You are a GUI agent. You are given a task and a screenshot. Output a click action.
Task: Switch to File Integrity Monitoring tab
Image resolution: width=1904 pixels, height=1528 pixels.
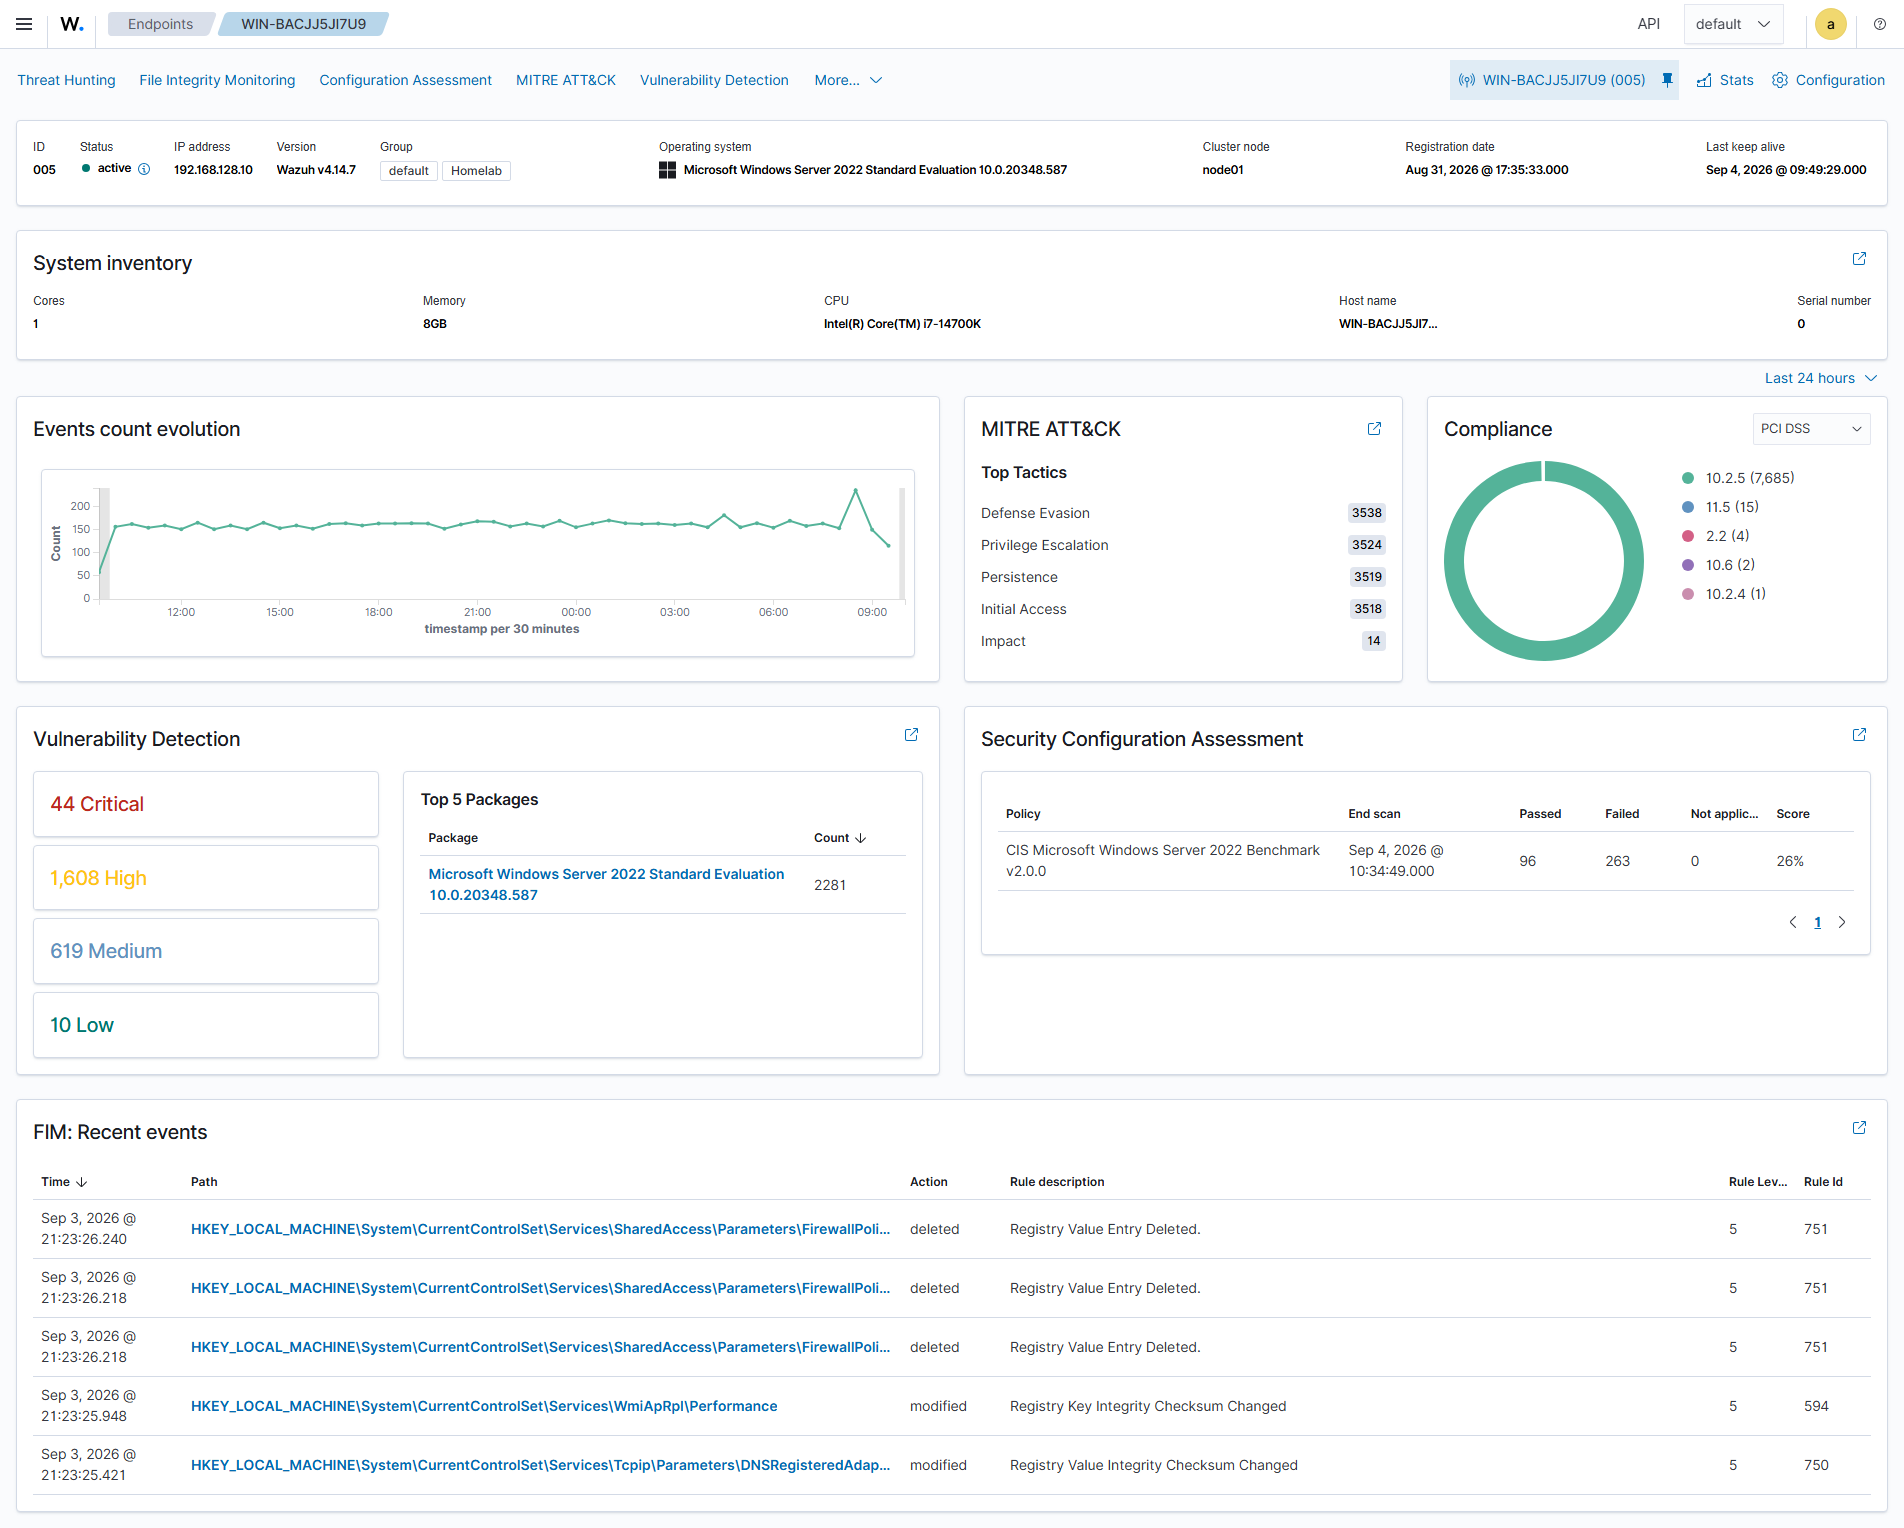pos(217,80)
